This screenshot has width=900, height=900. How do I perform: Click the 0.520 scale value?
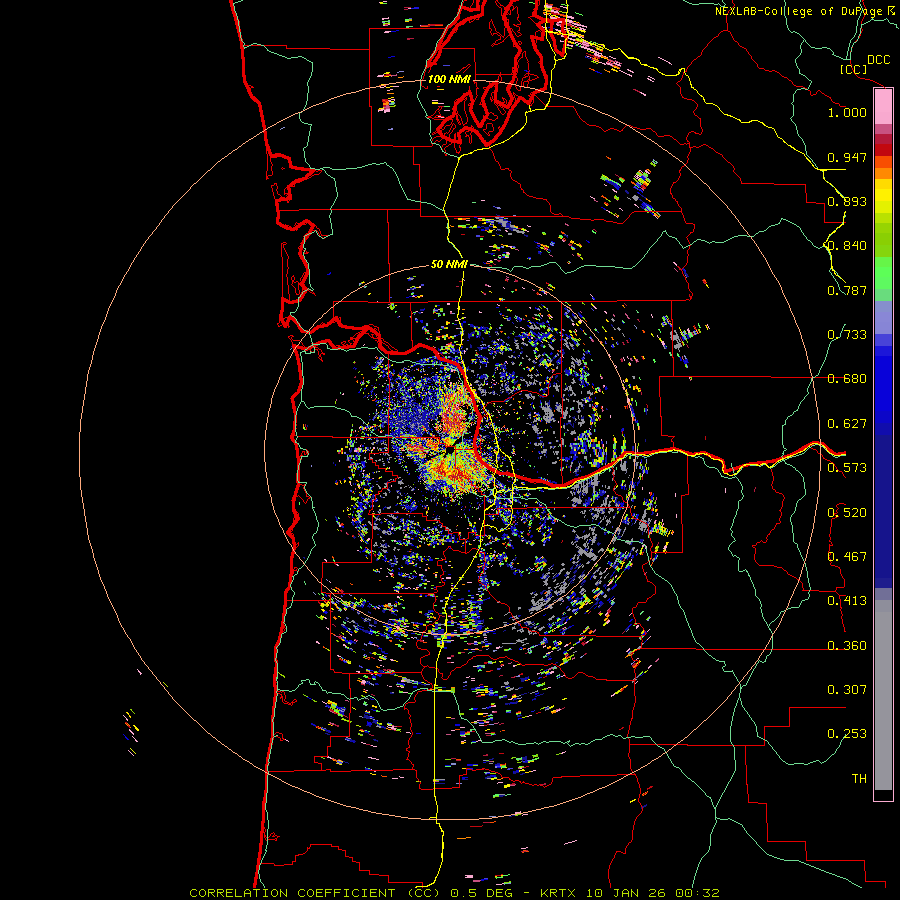coord(847,513)
